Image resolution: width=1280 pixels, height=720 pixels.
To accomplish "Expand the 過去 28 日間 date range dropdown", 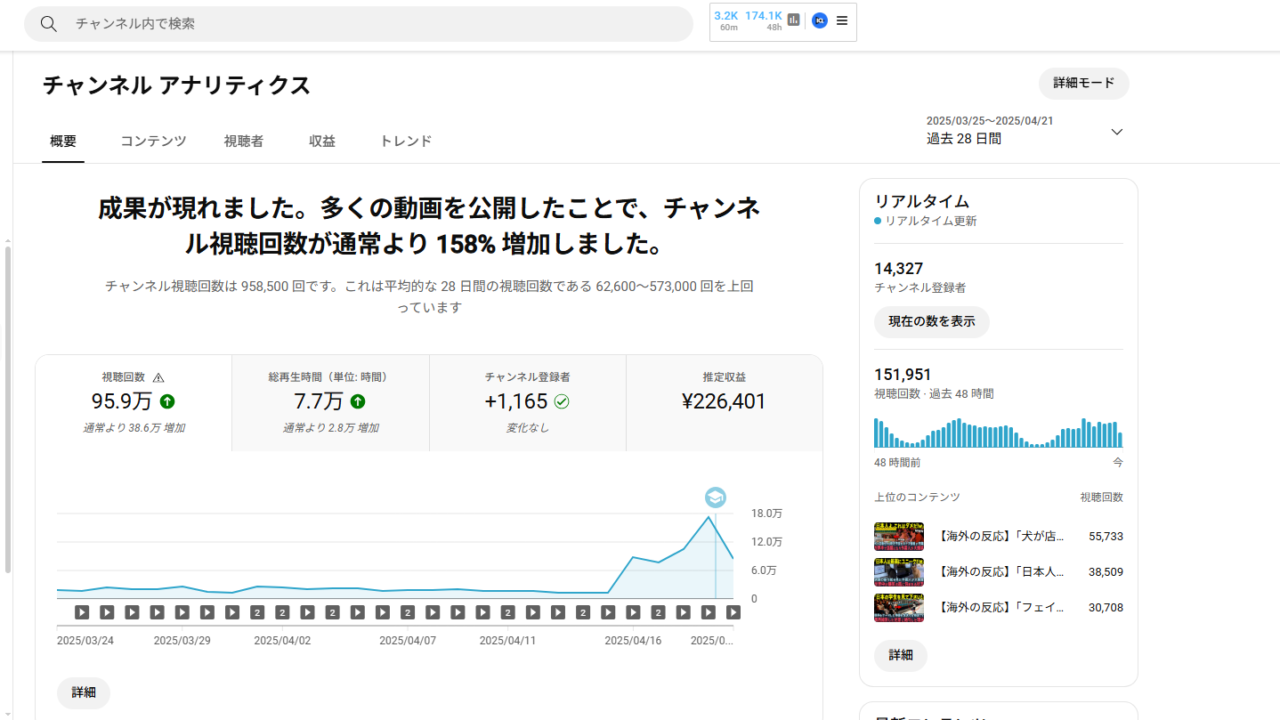I will coord(1117,132).
